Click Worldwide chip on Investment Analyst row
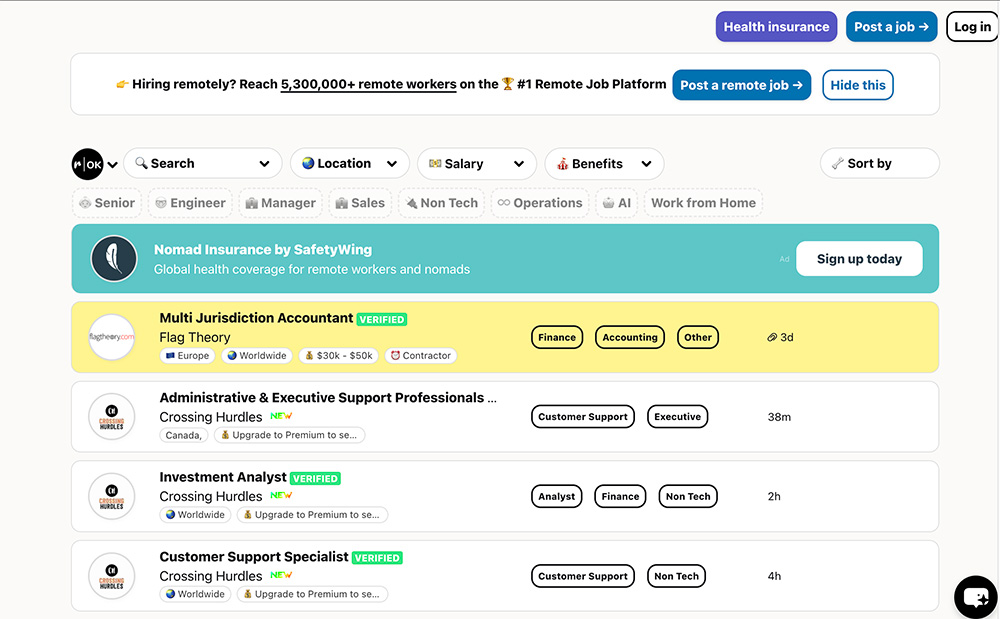 (195, 514)
